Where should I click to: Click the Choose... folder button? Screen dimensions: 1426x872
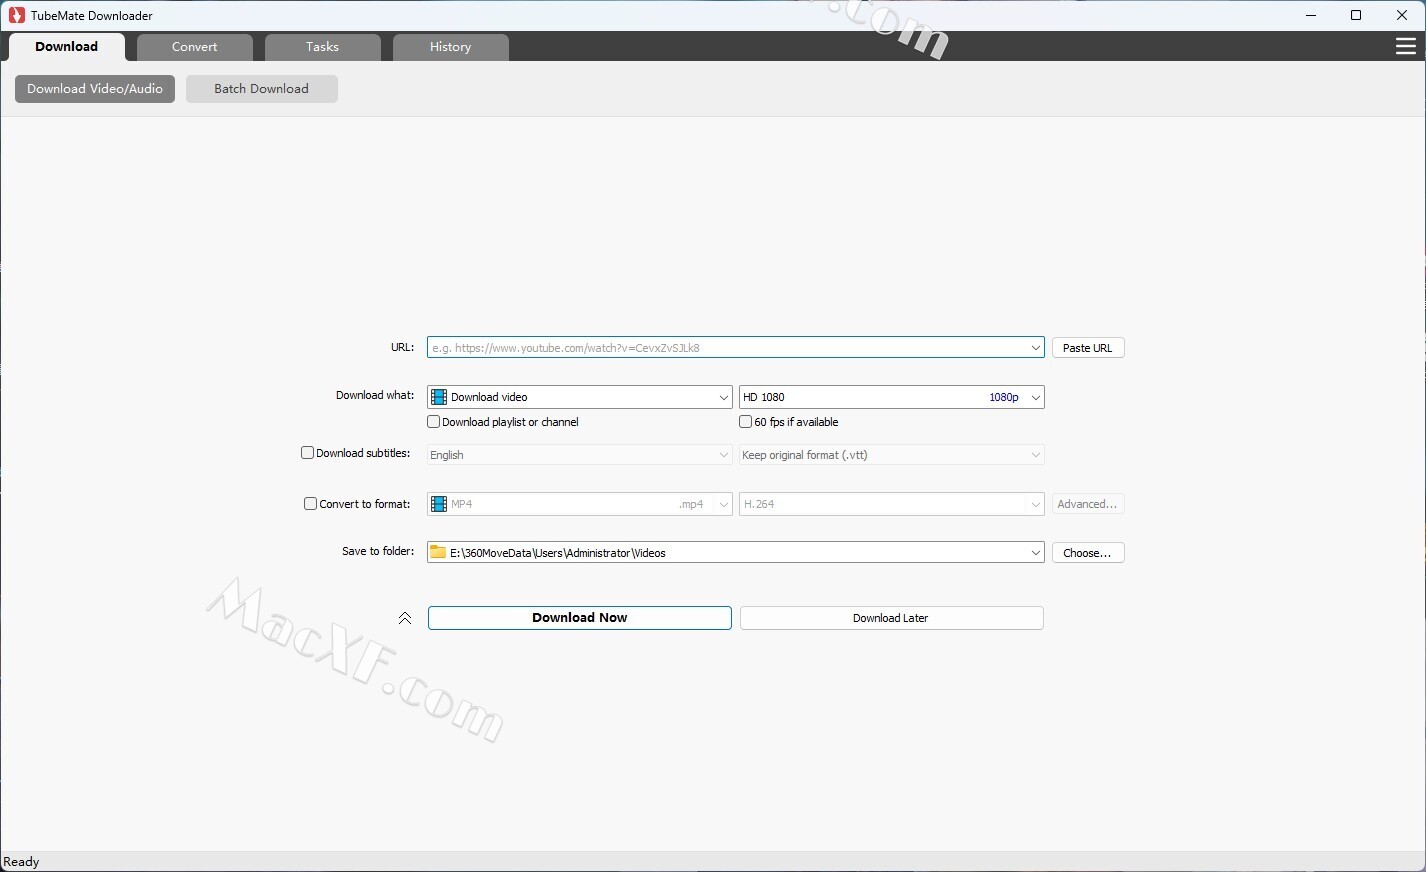[1088, 553]
